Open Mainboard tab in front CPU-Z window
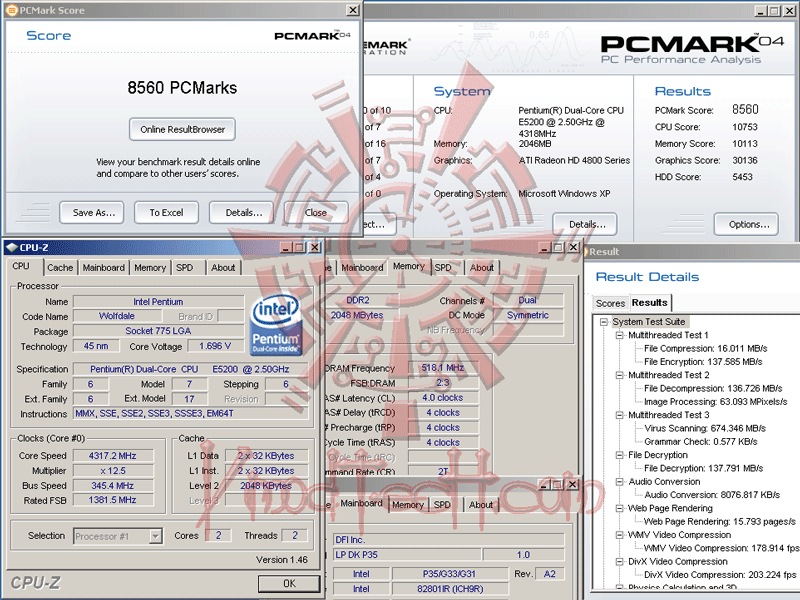This screenshot has width=800, height=600. point(104,268)
